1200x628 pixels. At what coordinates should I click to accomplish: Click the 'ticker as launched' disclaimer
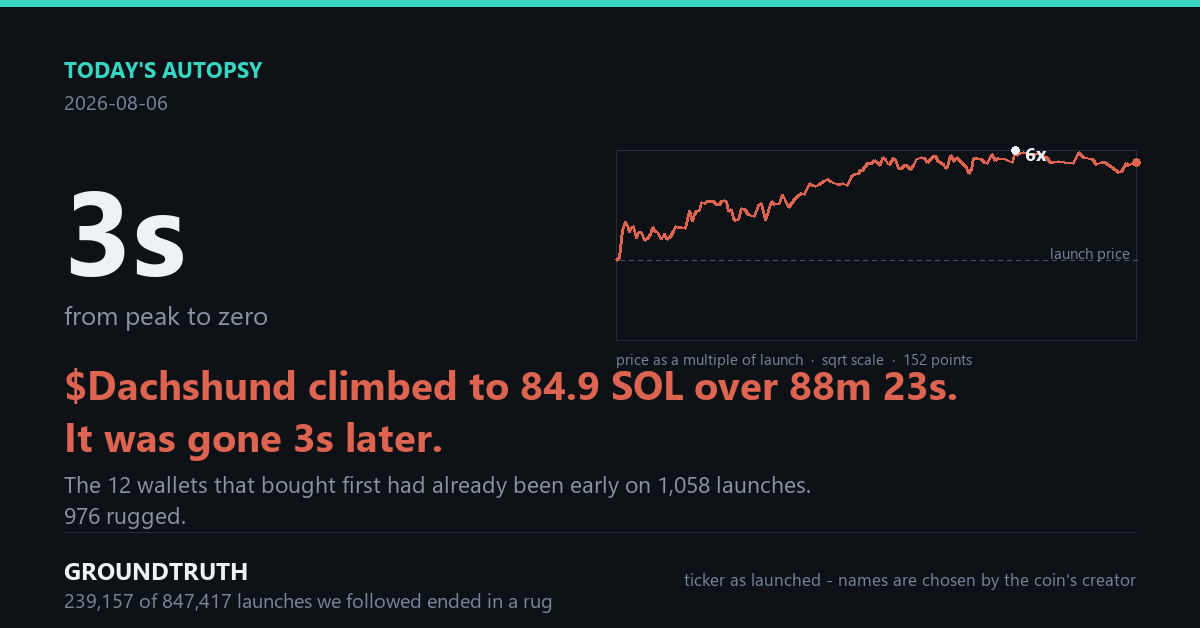[x=910, y=580]
